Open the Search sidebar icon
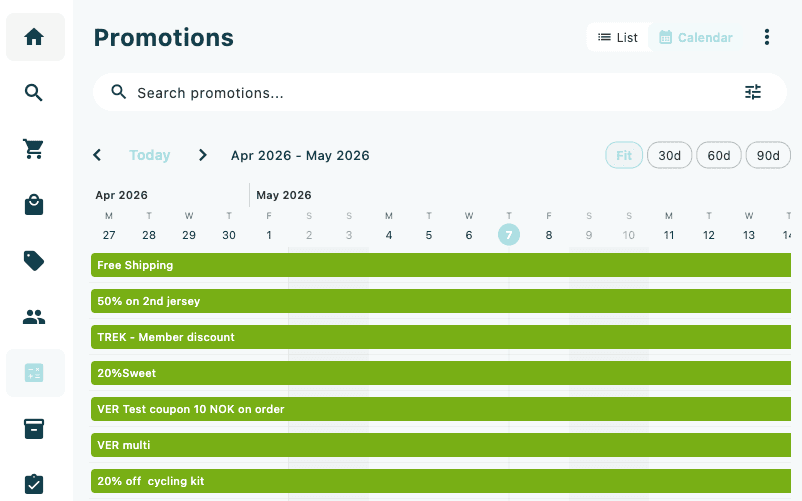This screenshot has height=501, width=802. 34,93
